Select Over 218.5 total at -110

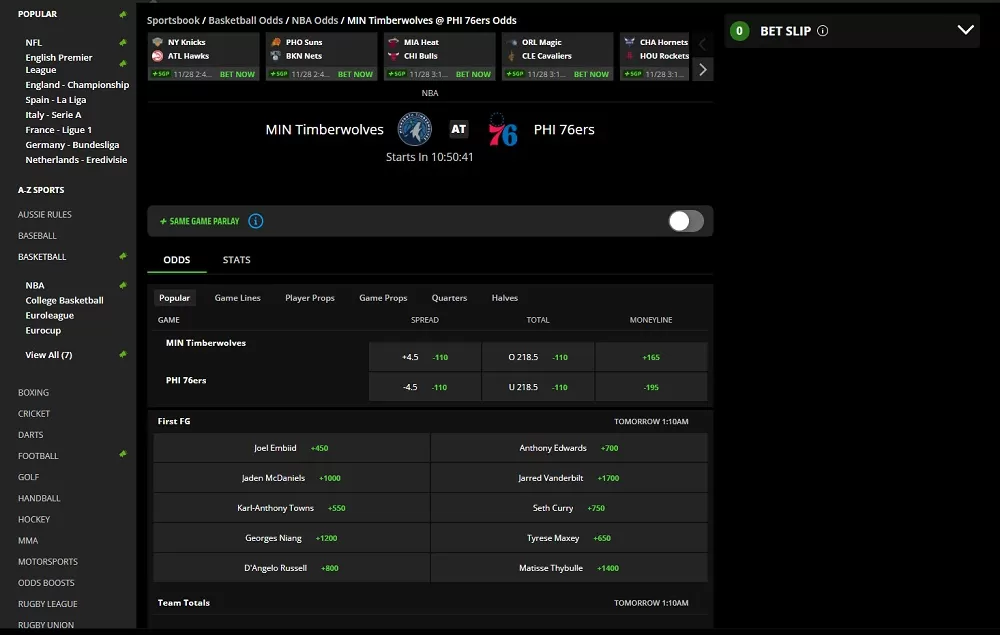(538, 357)
